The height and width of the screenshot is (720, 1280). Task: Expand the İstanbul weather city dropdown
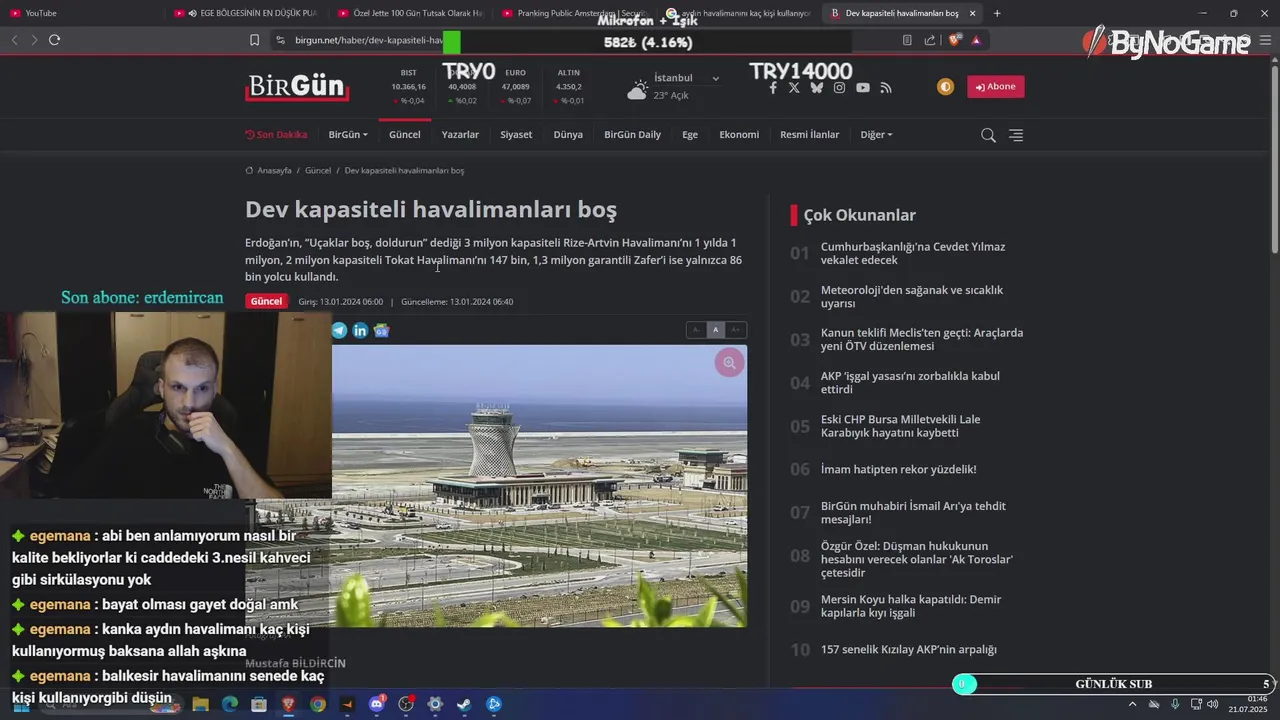pos(715,78)
